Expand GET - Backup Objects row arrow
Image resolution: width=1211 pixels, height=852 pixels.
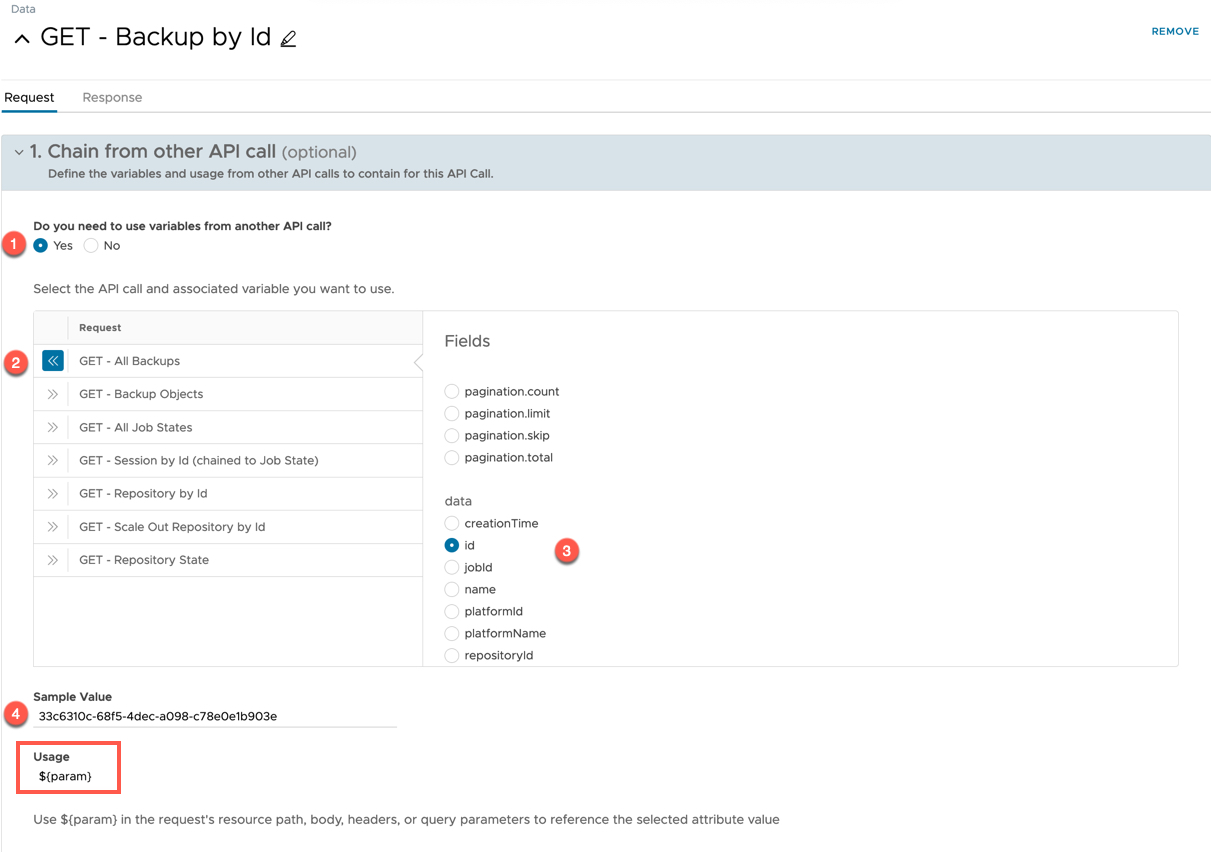click(53, 394)
